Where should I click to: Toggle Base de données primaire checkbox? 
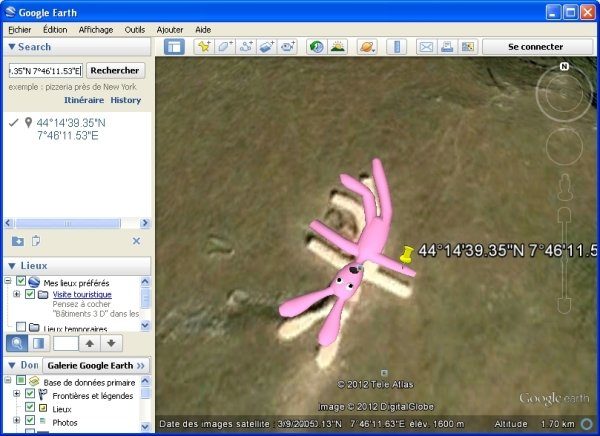[21, 380]
